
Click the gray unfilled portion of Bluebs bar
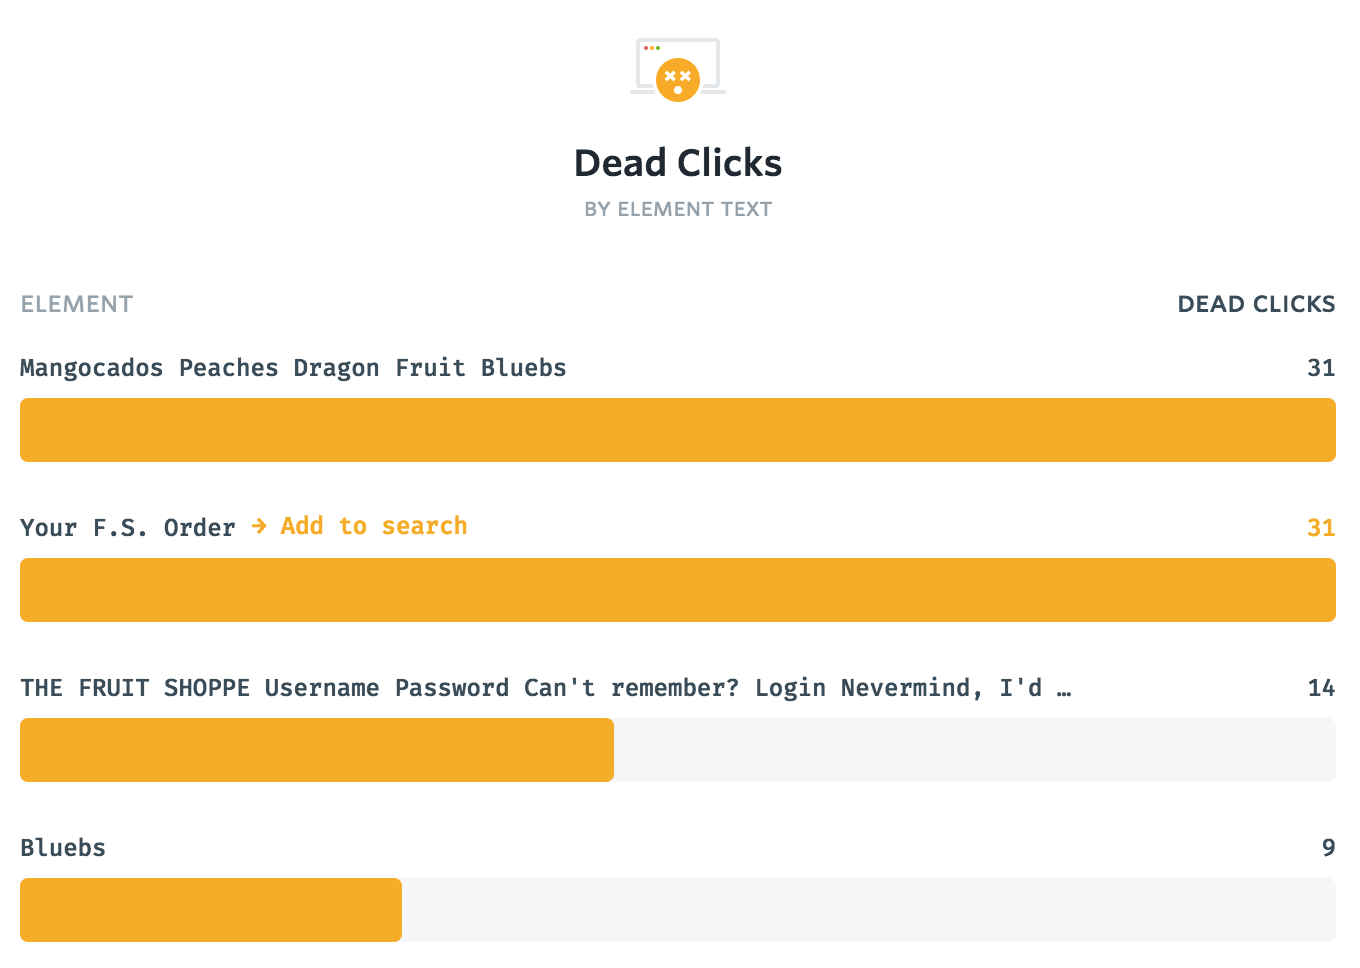(x=869, y=910)
